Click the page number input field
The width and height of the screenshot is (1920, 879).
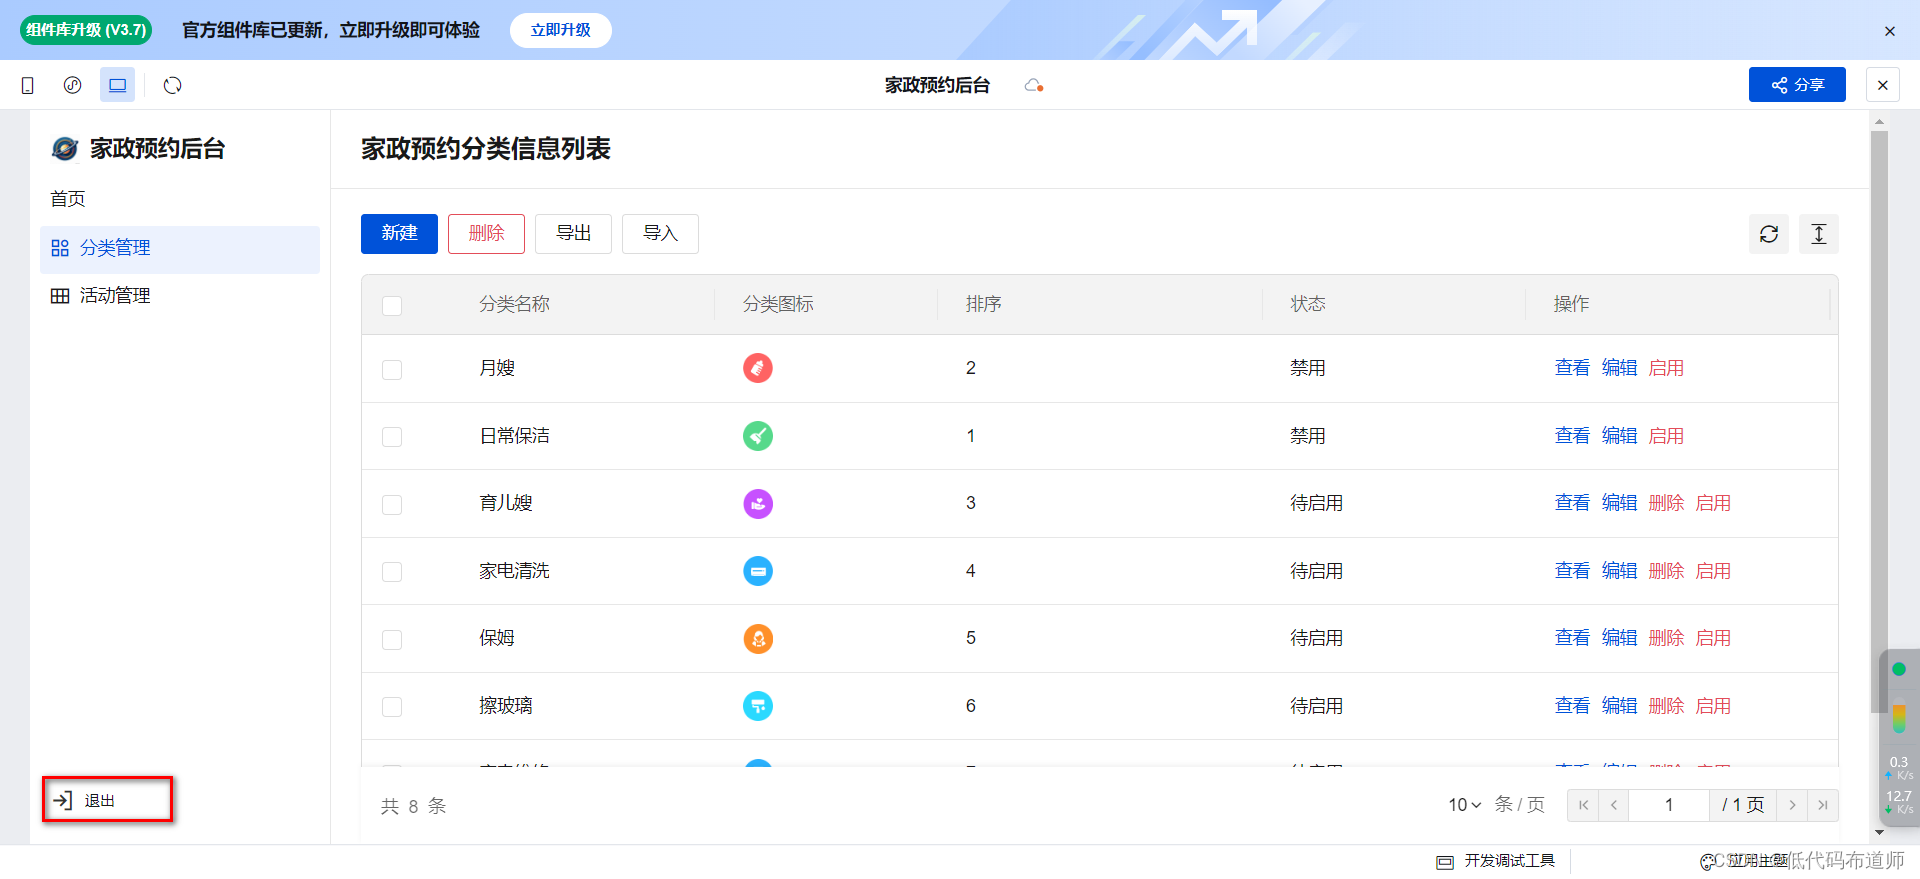[x=1669, y=805]
